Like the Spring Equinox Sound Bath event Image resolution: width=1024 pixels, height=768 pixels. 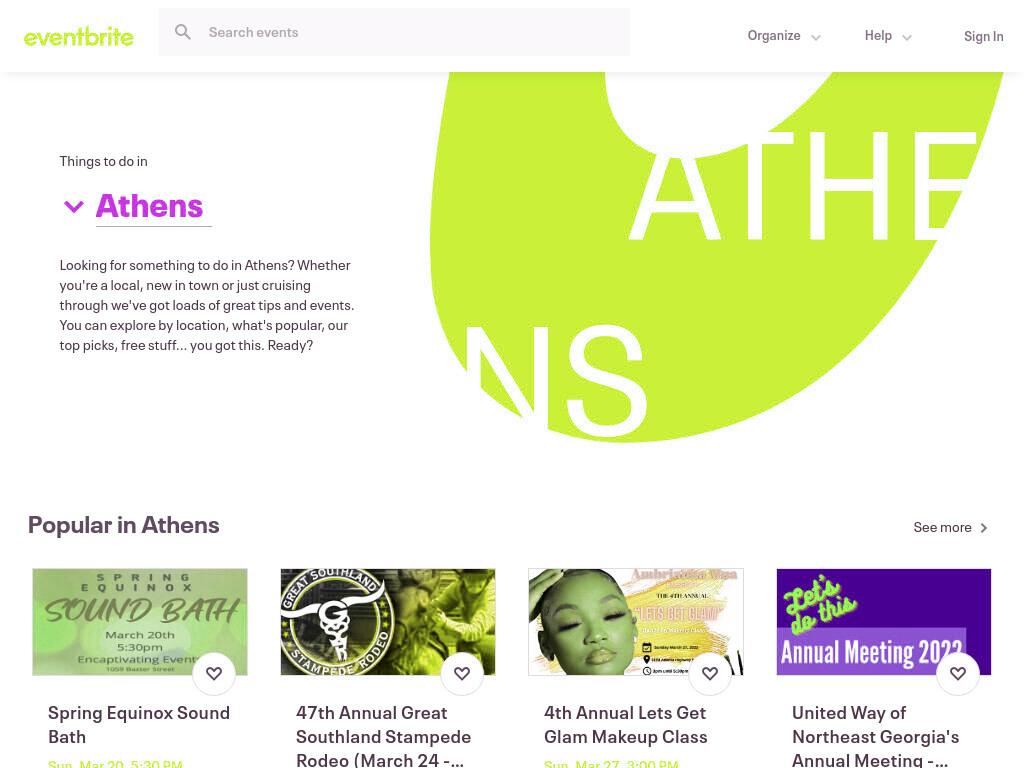(x=214, y=673)
